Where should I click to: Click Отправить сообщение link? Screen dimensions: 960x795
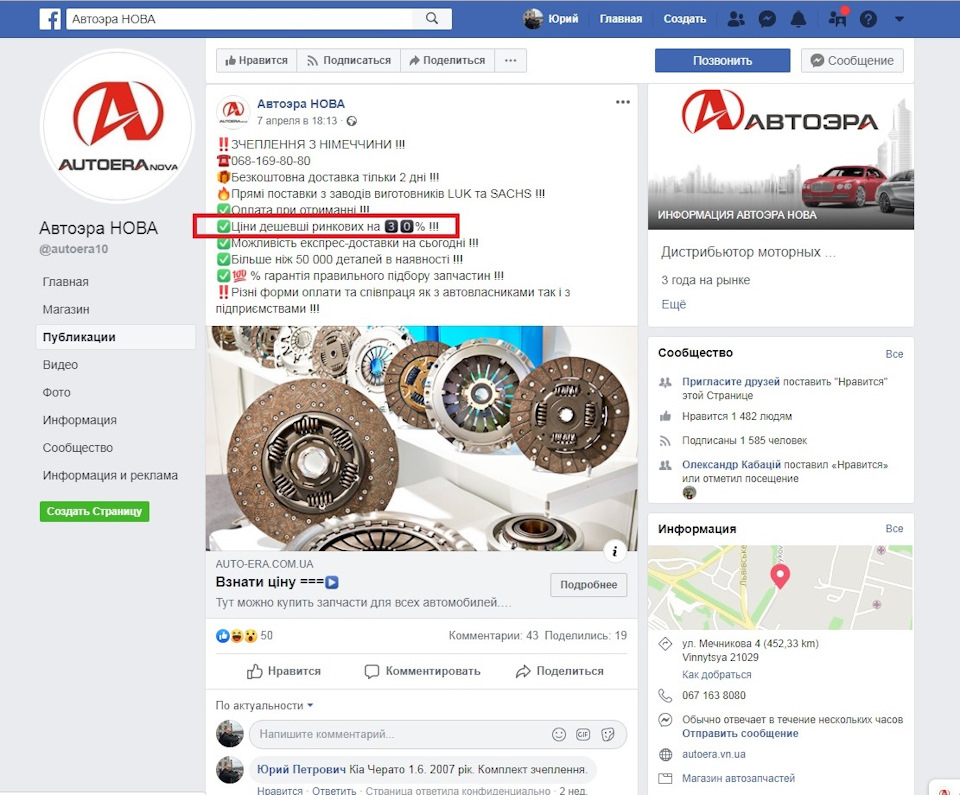740,733
